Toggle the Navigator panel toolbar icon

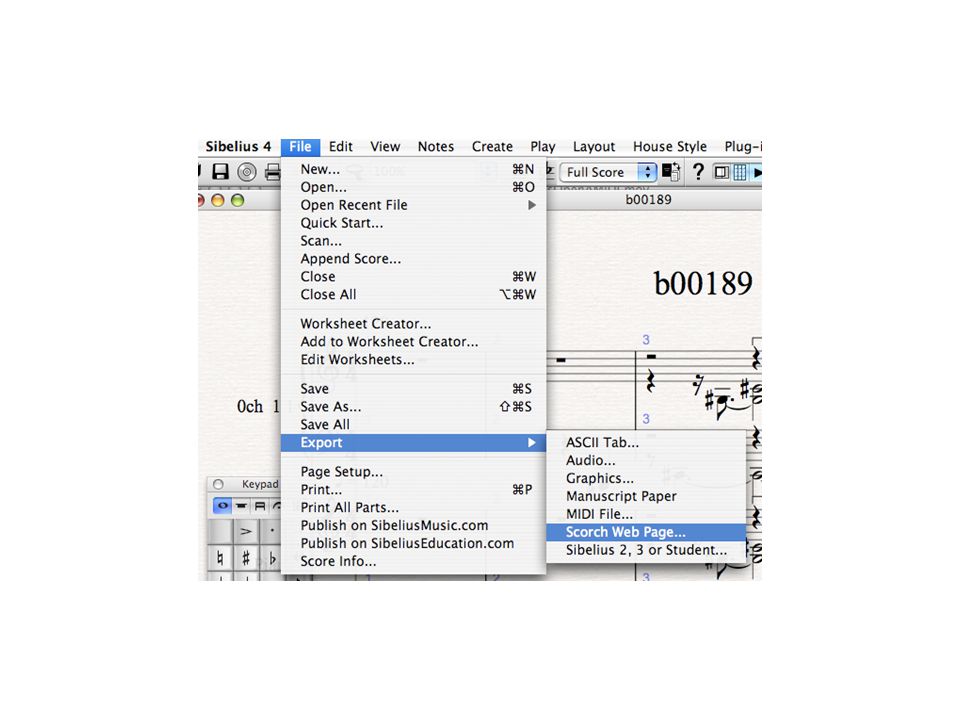[x=722, y=172]
